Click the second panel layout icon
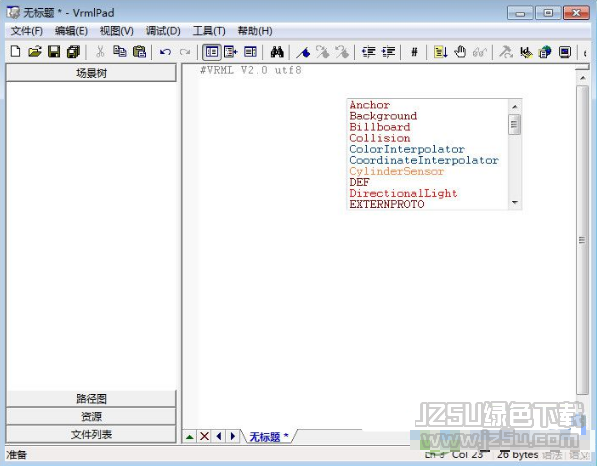597x466 pixels. point(231,51)
